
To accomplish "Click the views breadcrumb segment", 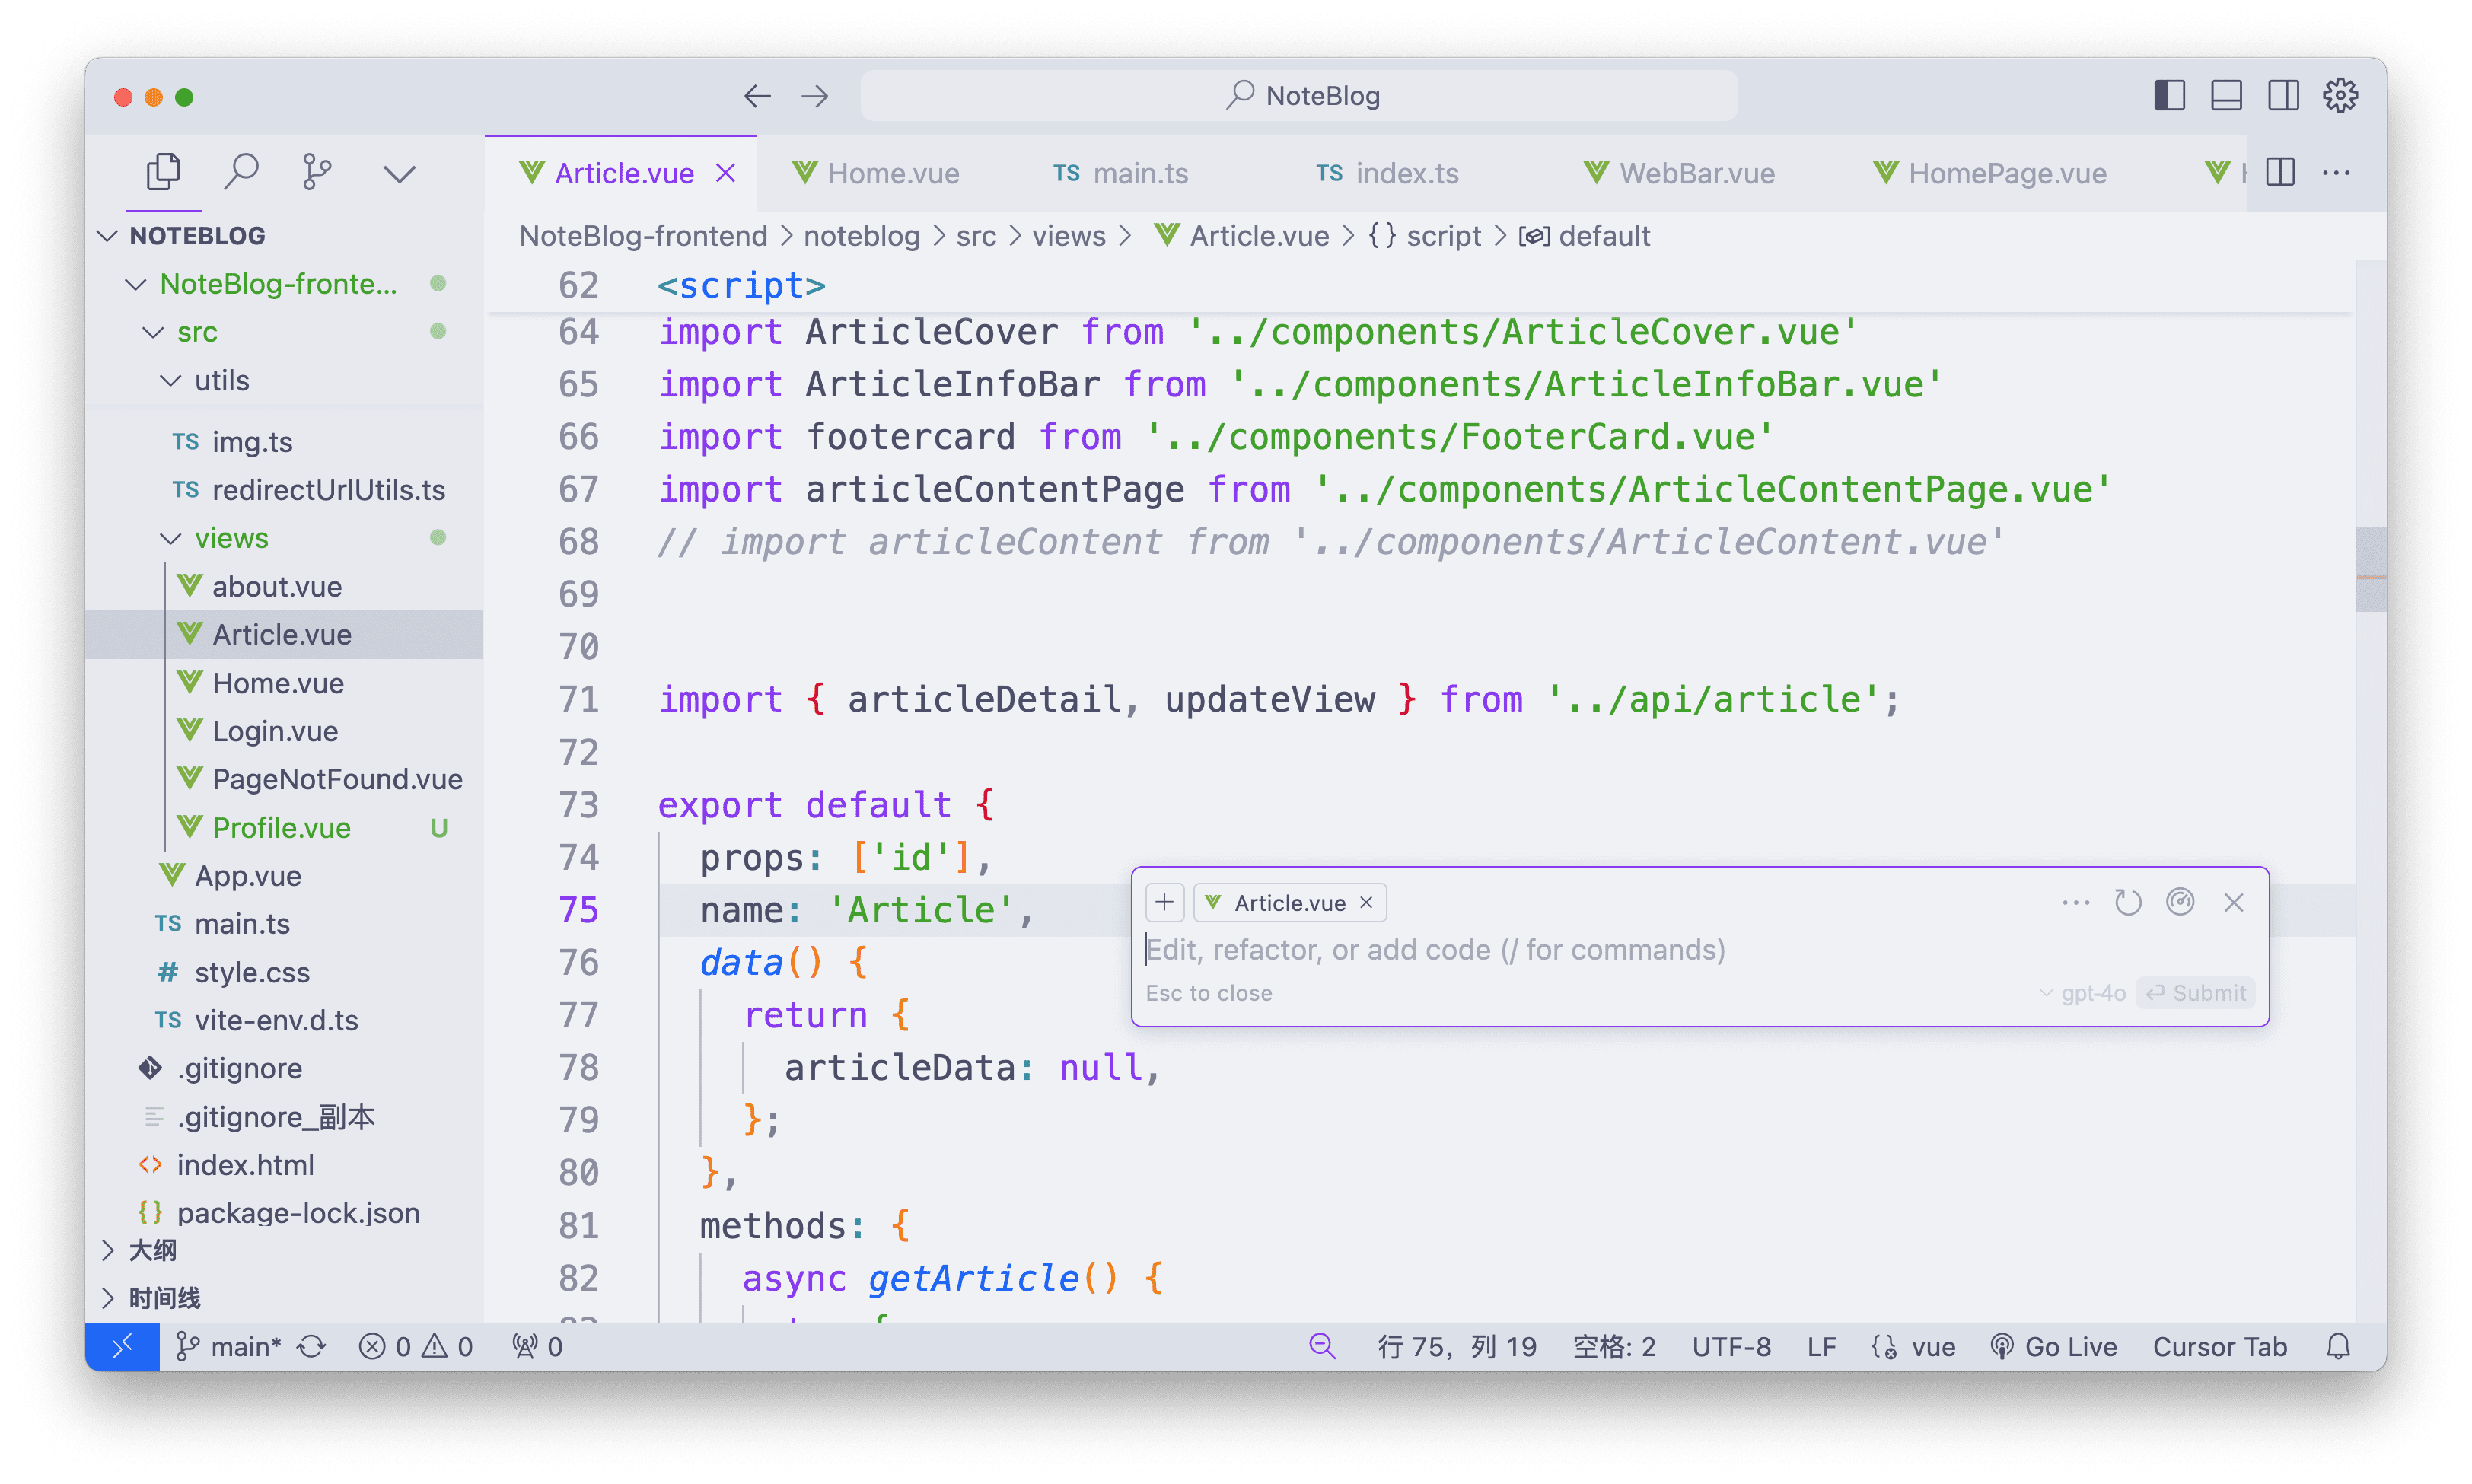I will (1068, 236).
